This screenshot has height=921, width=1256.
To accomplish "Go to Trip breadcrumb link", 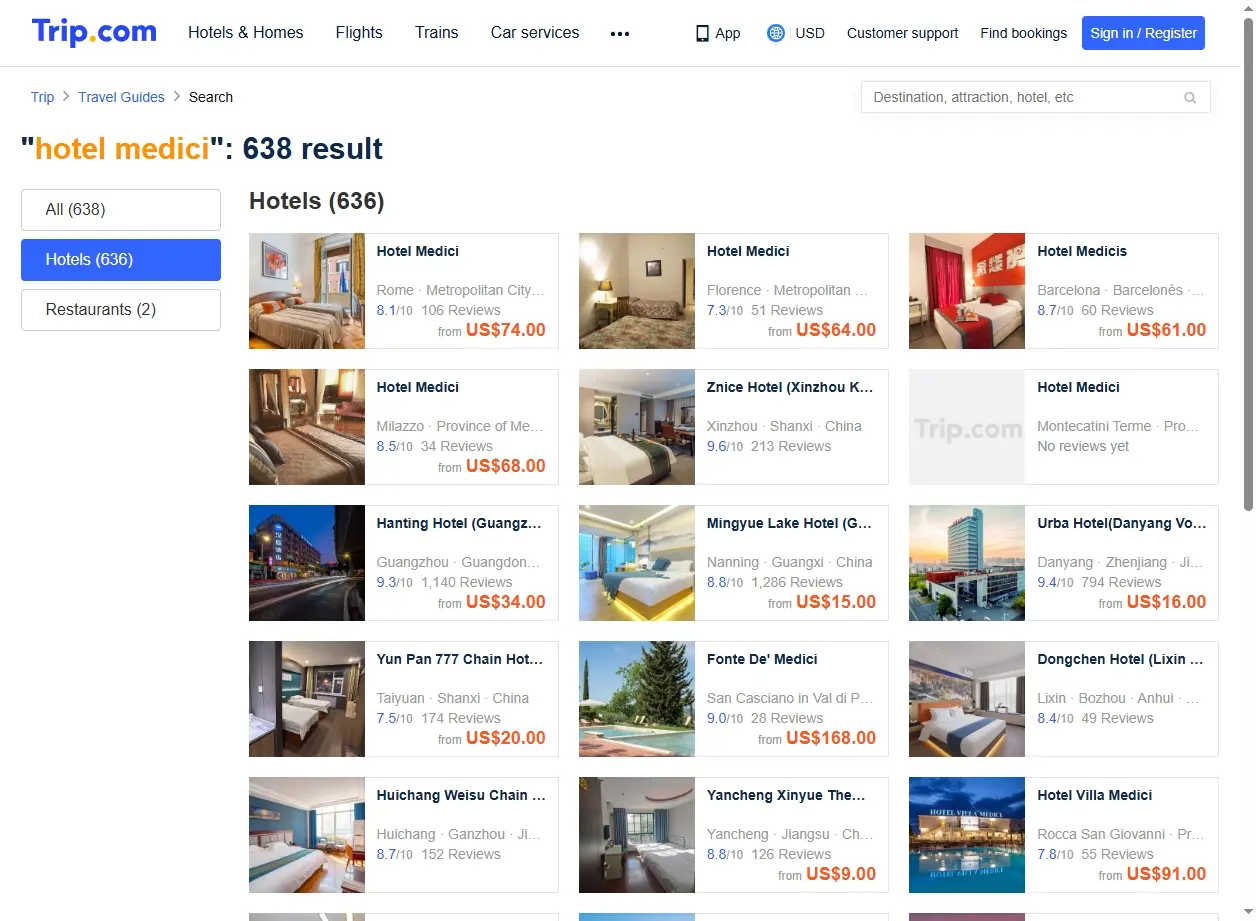I will tap(42, 97).
